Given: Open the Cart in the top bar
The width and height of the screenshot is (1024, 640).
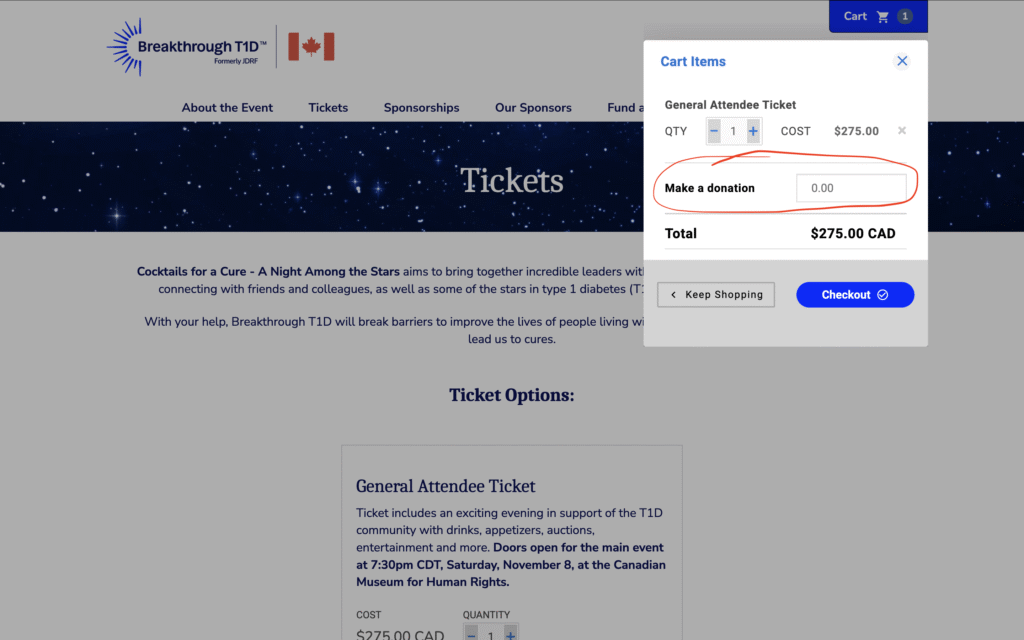Looking at the screenshot, I should click(x=866, y=16).
